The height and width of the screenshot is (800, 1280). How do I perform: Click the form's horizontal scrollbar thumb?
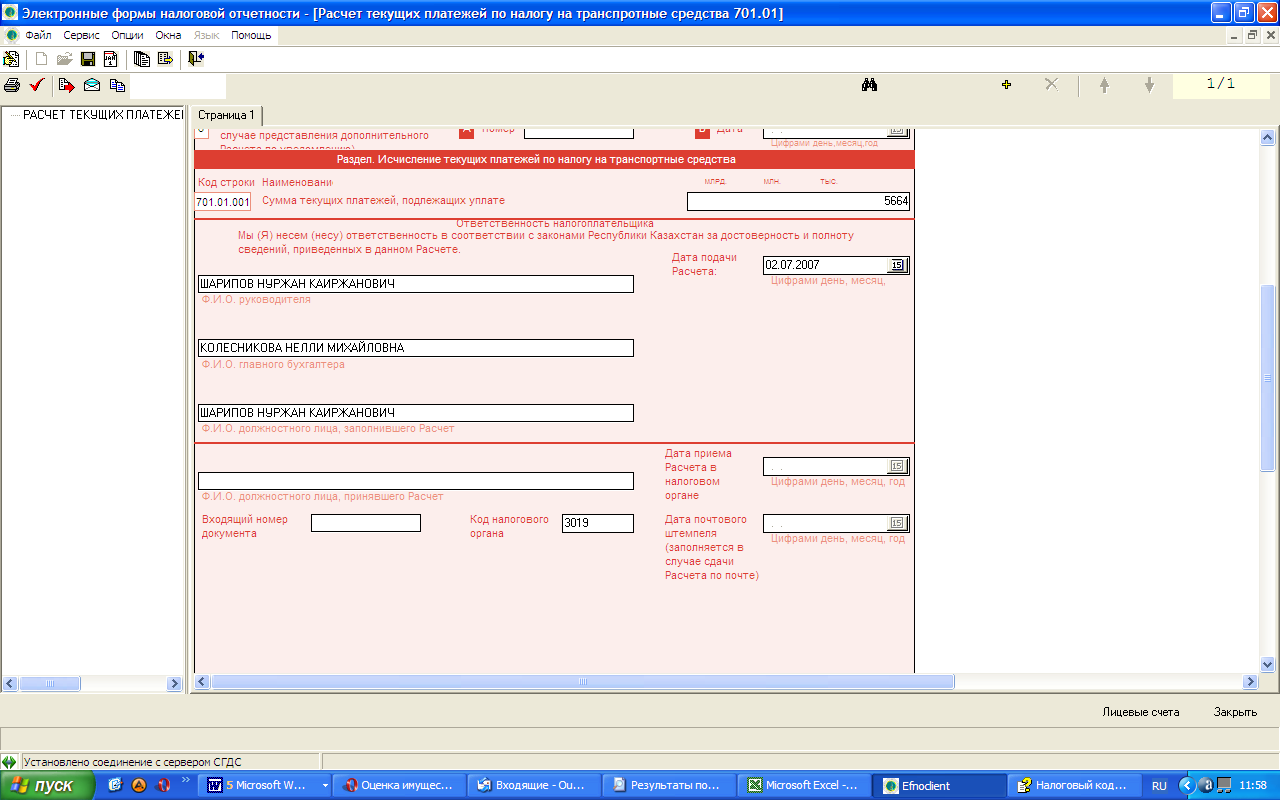(x=583, y=682)
